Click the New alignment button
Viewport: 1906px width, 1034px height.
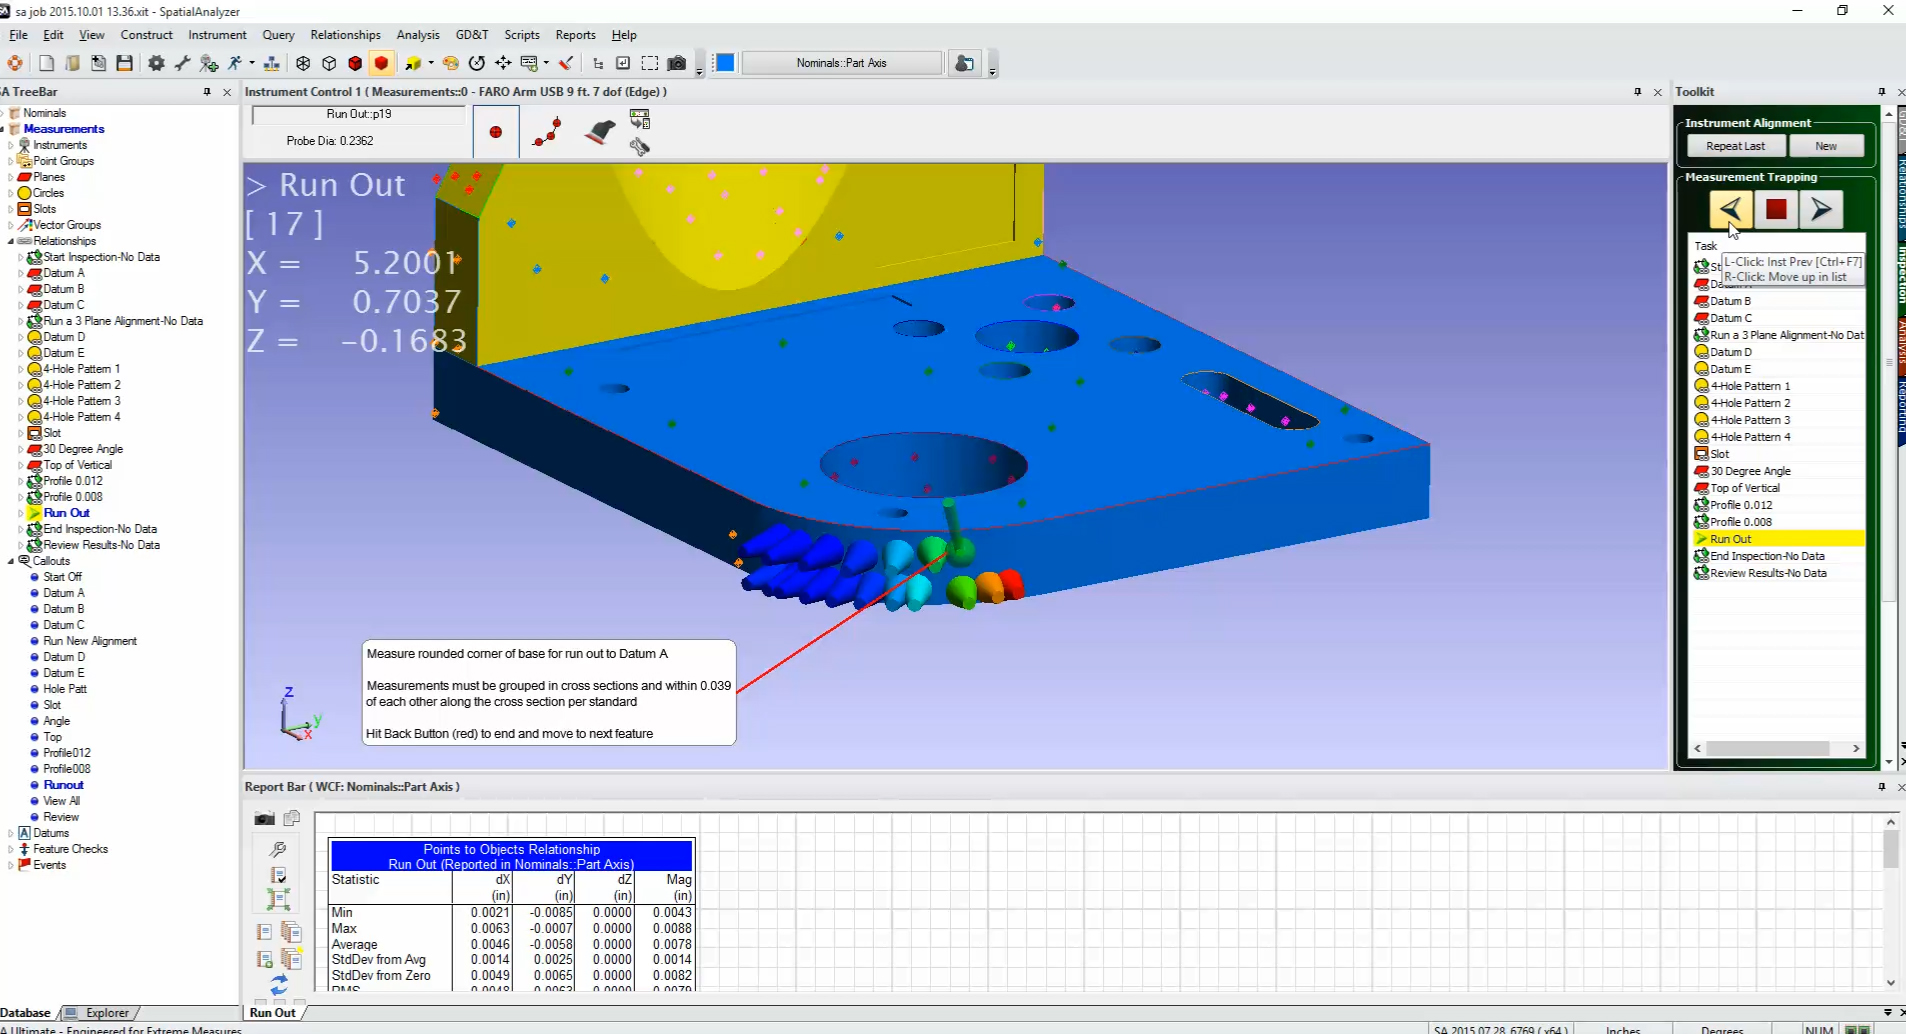click(1825, 146)
